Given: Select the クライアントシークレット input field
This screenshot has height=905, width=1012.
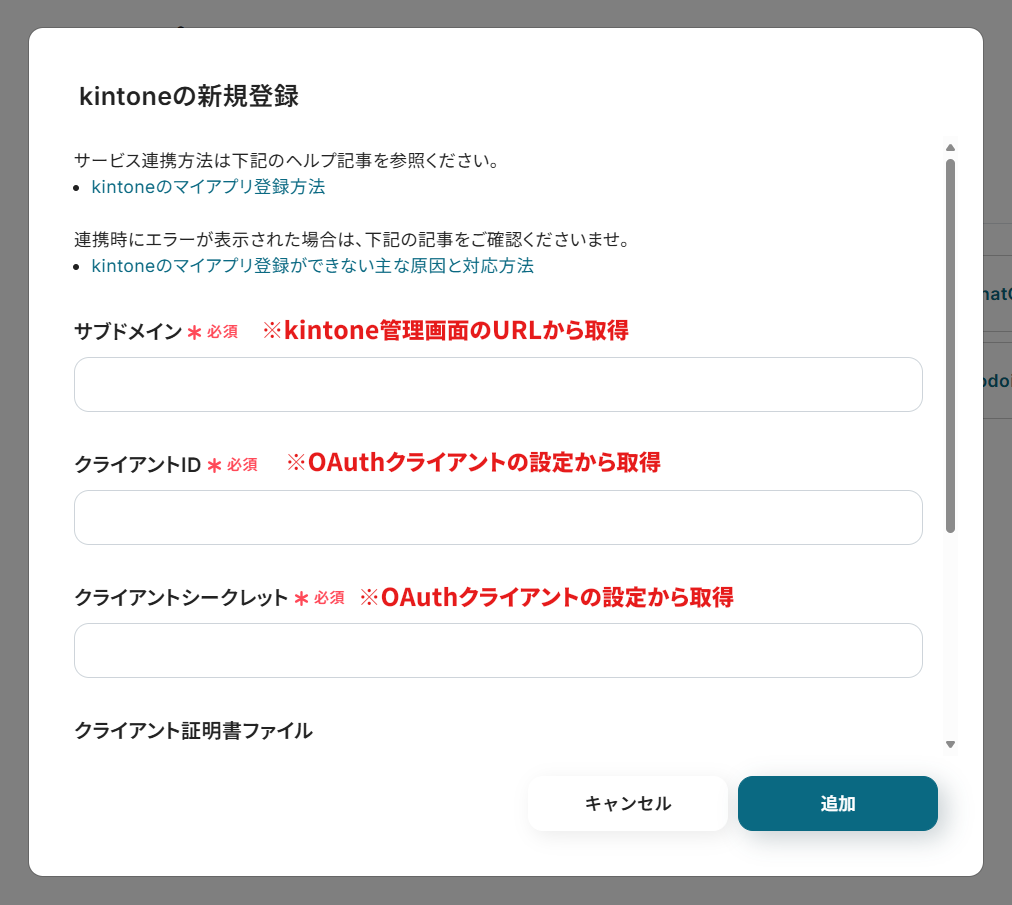Looking at the screenshot, I should 498,651.
